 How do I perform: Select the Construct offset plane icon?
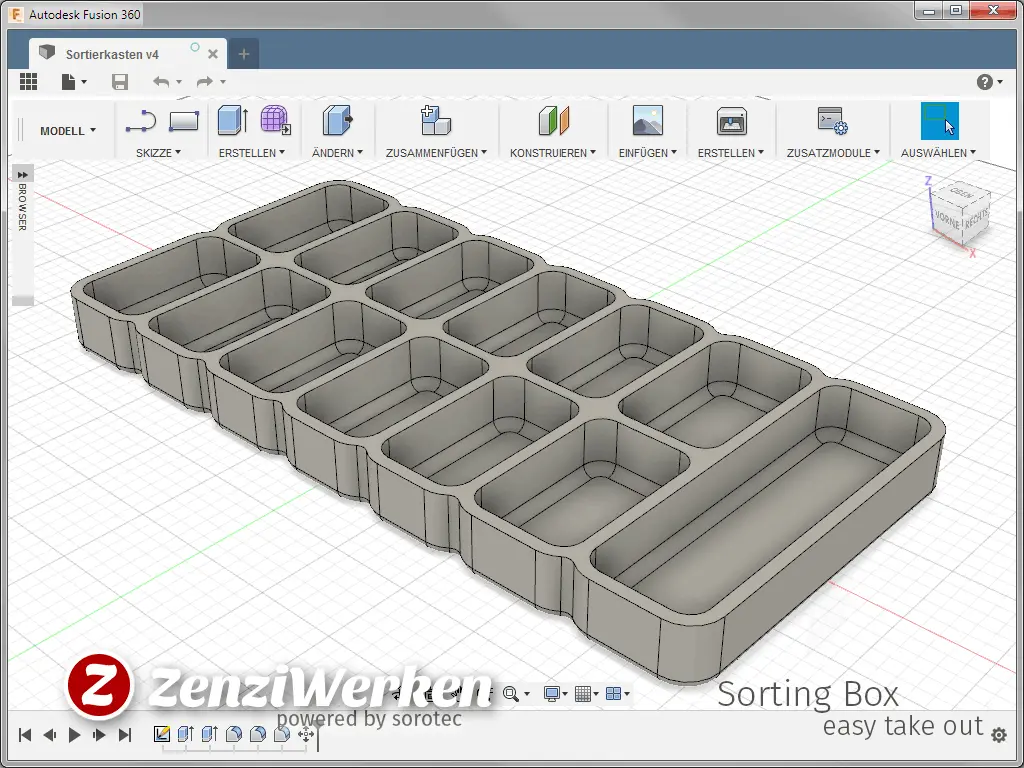[x=553, y=120]
